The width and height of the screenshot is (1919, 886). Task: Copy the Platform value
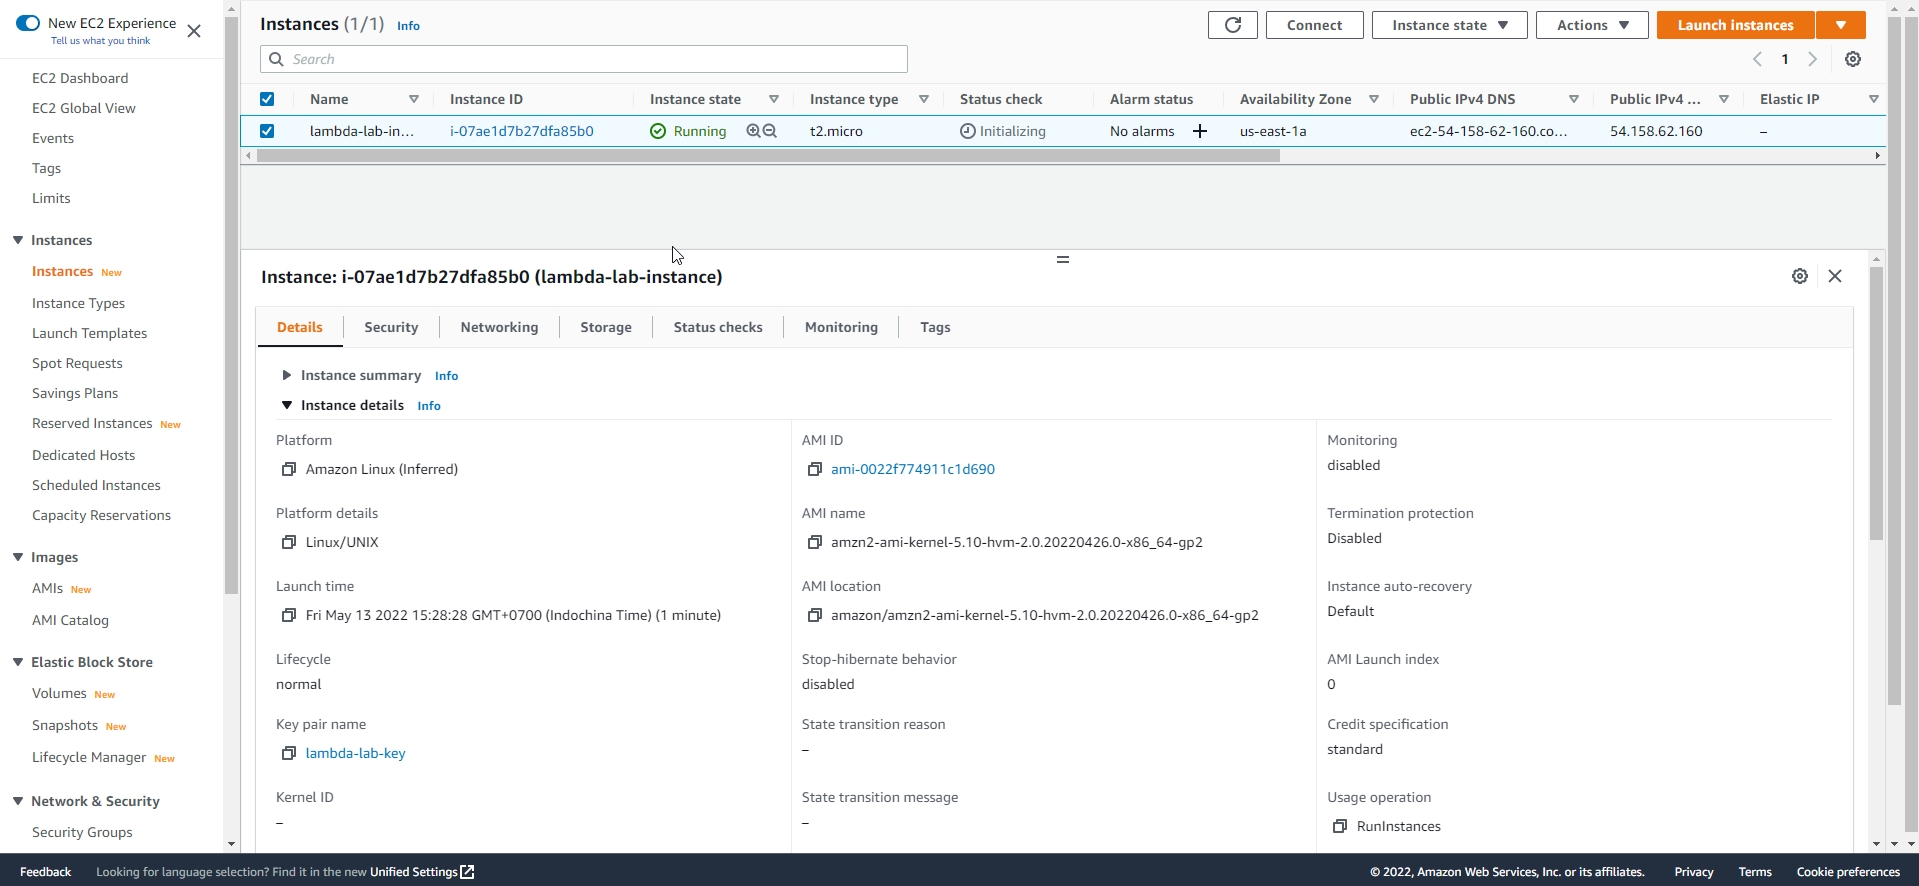click(x=289, y=469)
